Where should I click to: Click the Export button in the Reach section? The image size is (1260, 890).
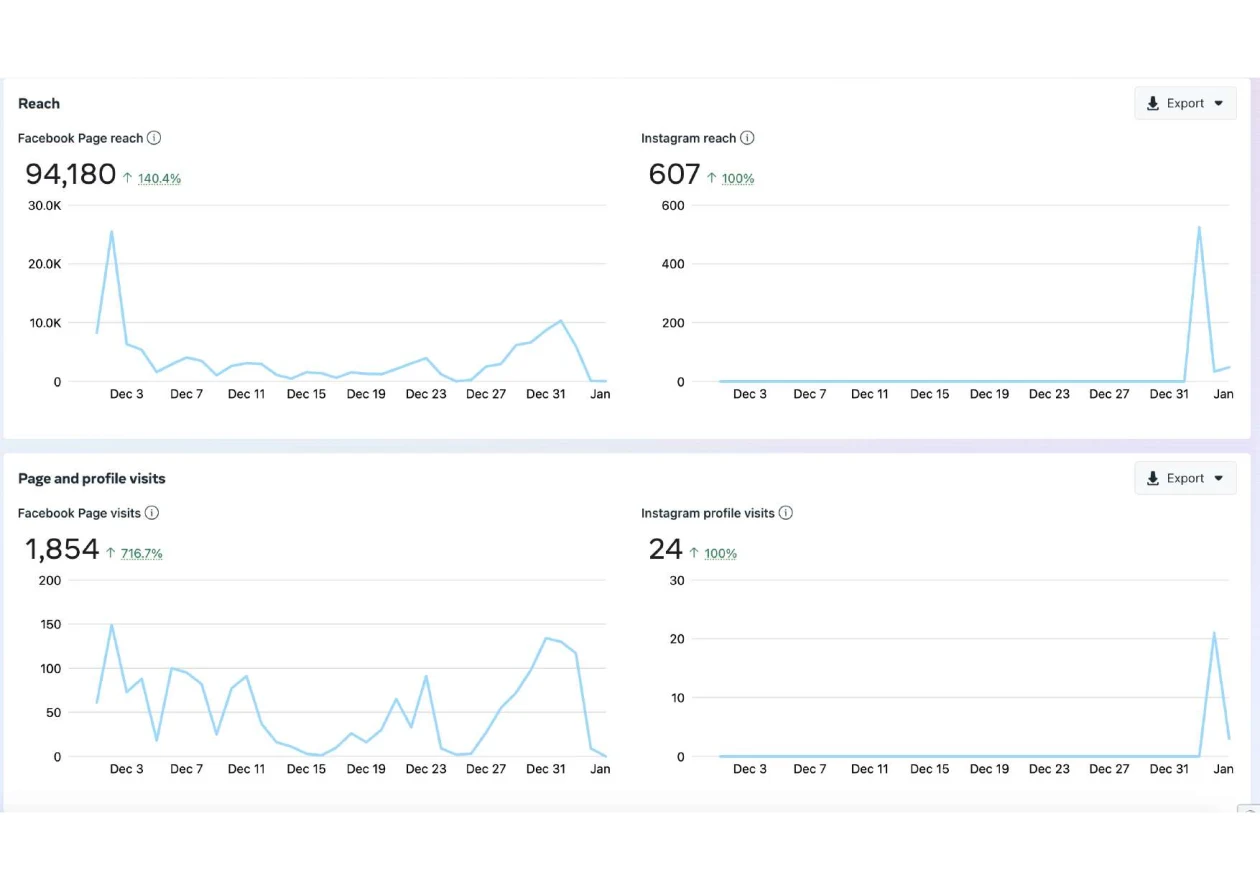[1185, 103]
